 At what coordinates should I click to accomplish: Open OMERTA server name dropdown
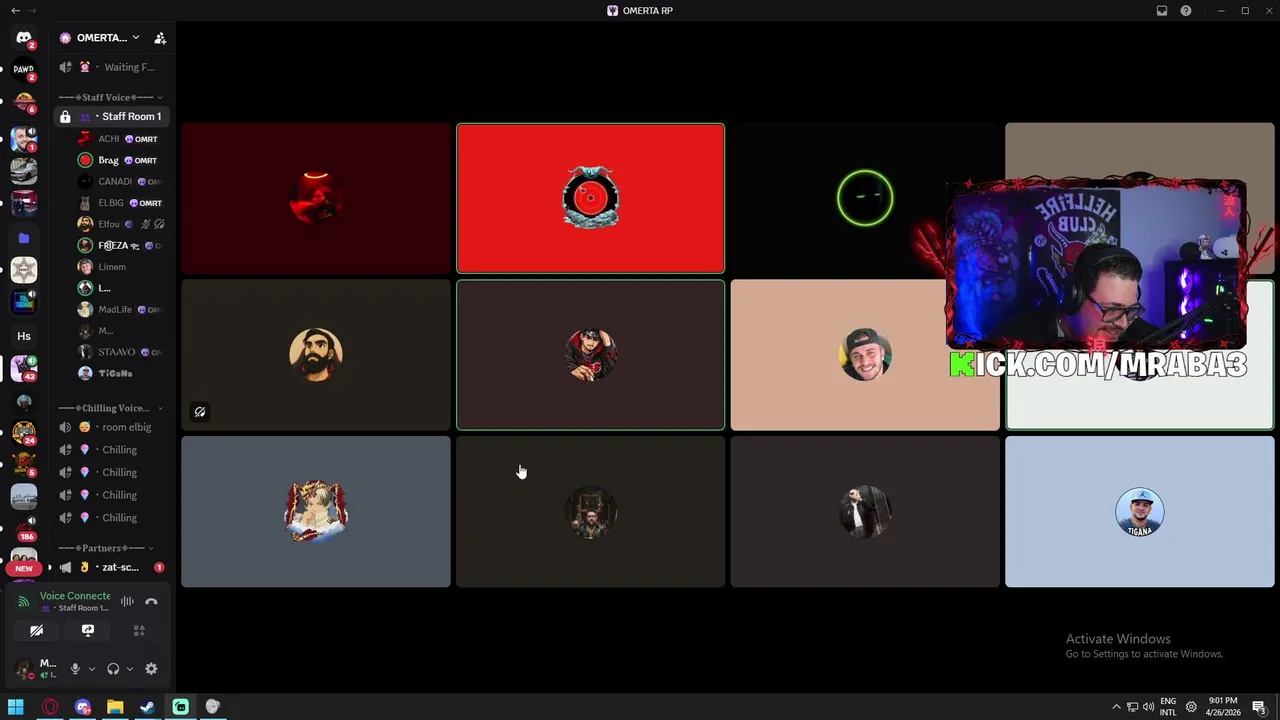(x=100, y=38)
